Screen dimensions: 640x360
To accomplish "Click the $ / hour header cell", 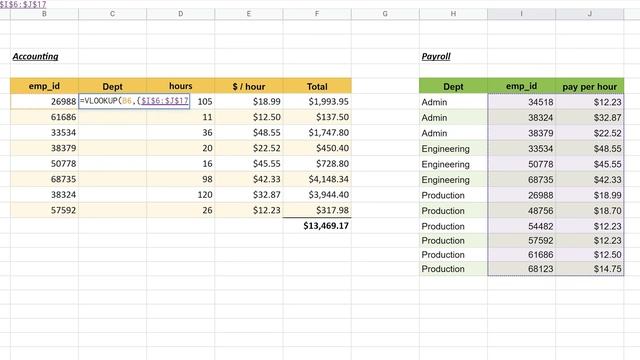I will click(249, 86).
